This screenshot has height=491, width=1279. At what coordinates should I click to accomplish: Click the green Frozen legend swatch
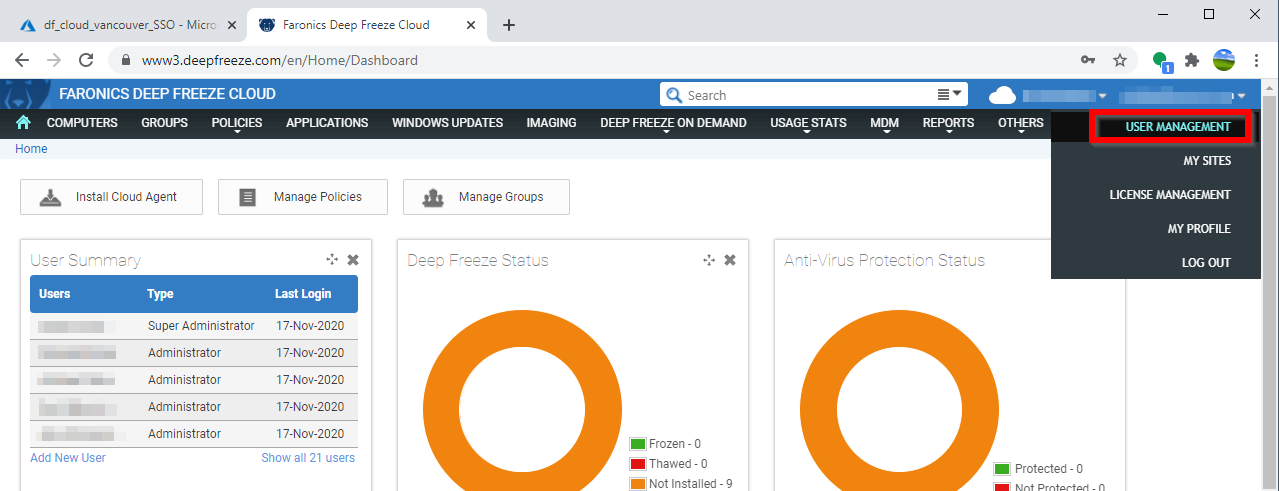637,444
